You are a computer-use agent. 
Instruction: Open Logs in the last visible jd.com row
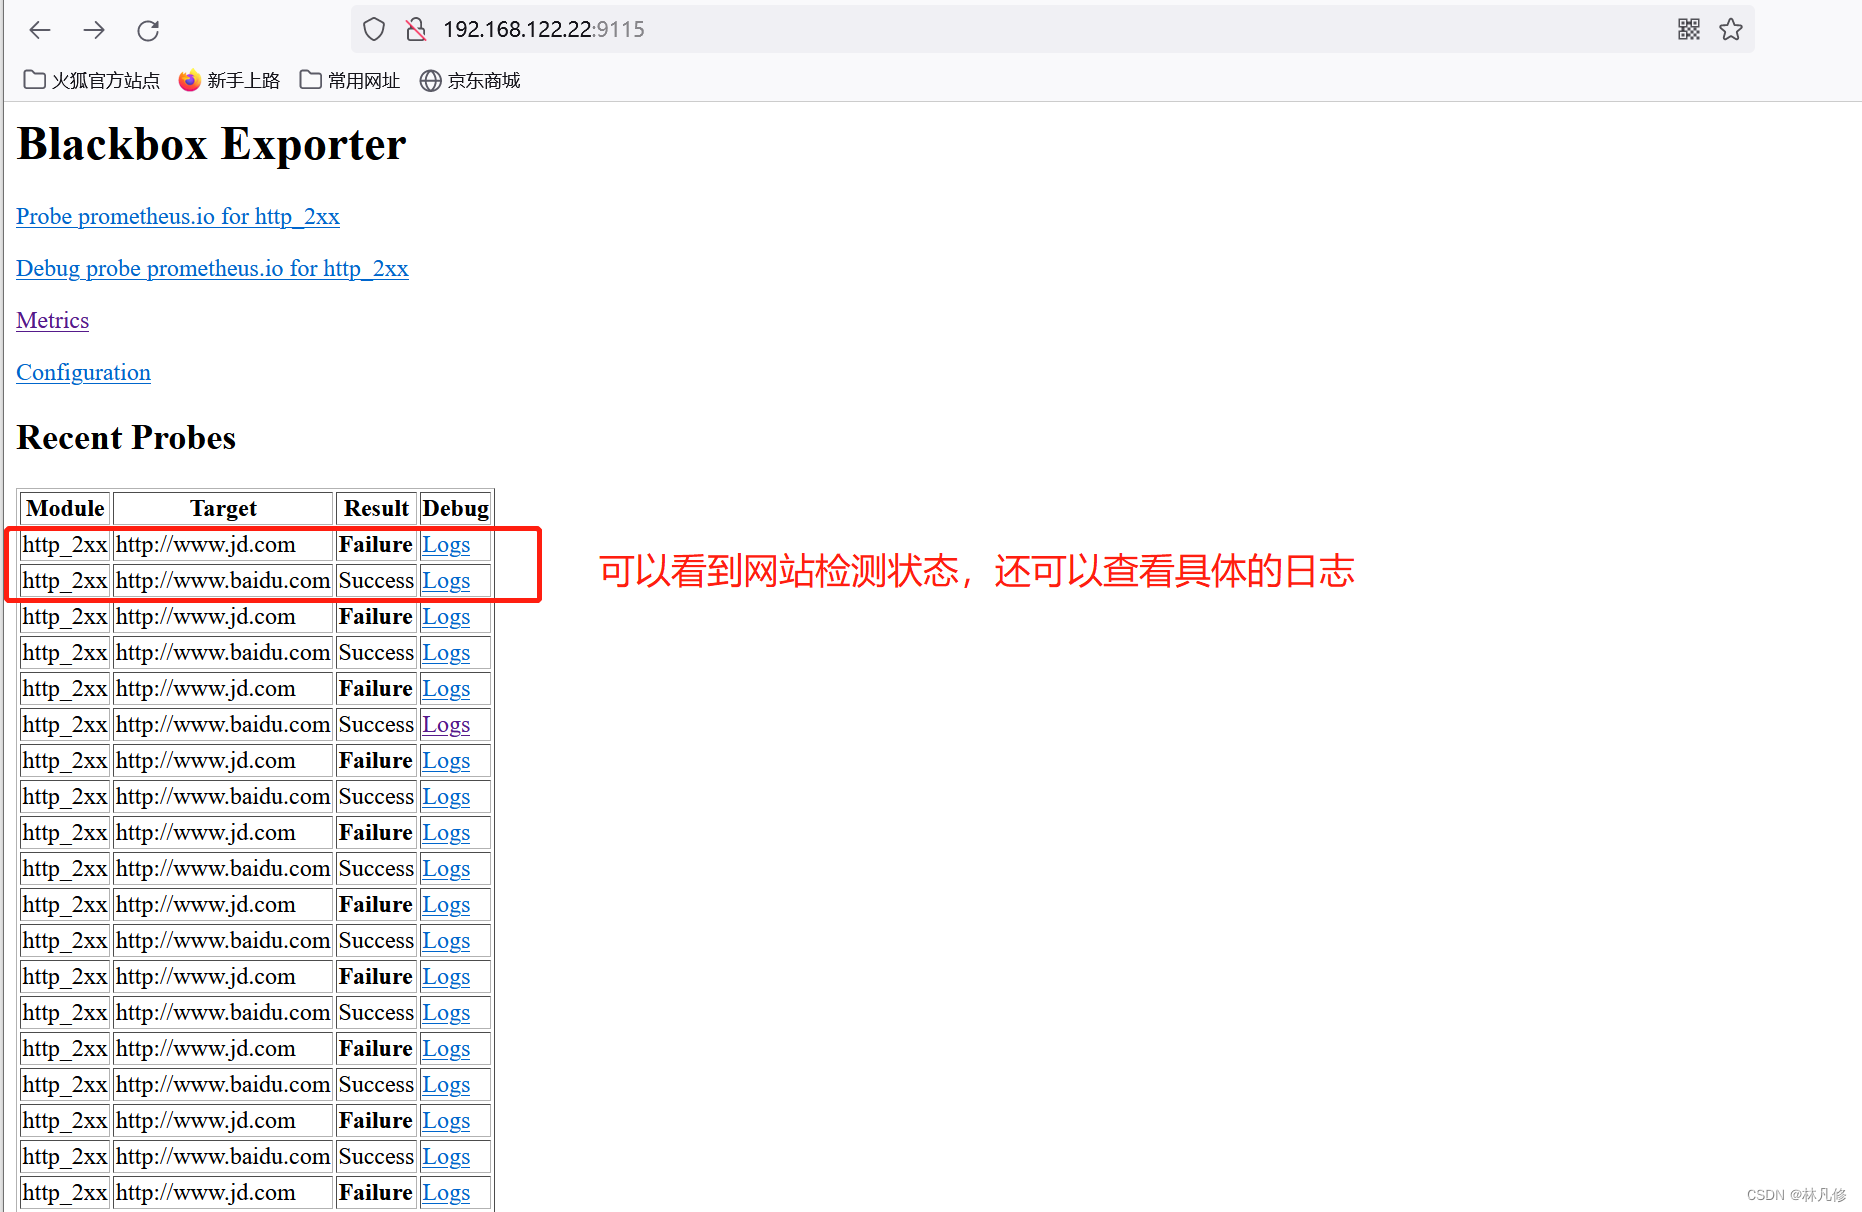446,1193
